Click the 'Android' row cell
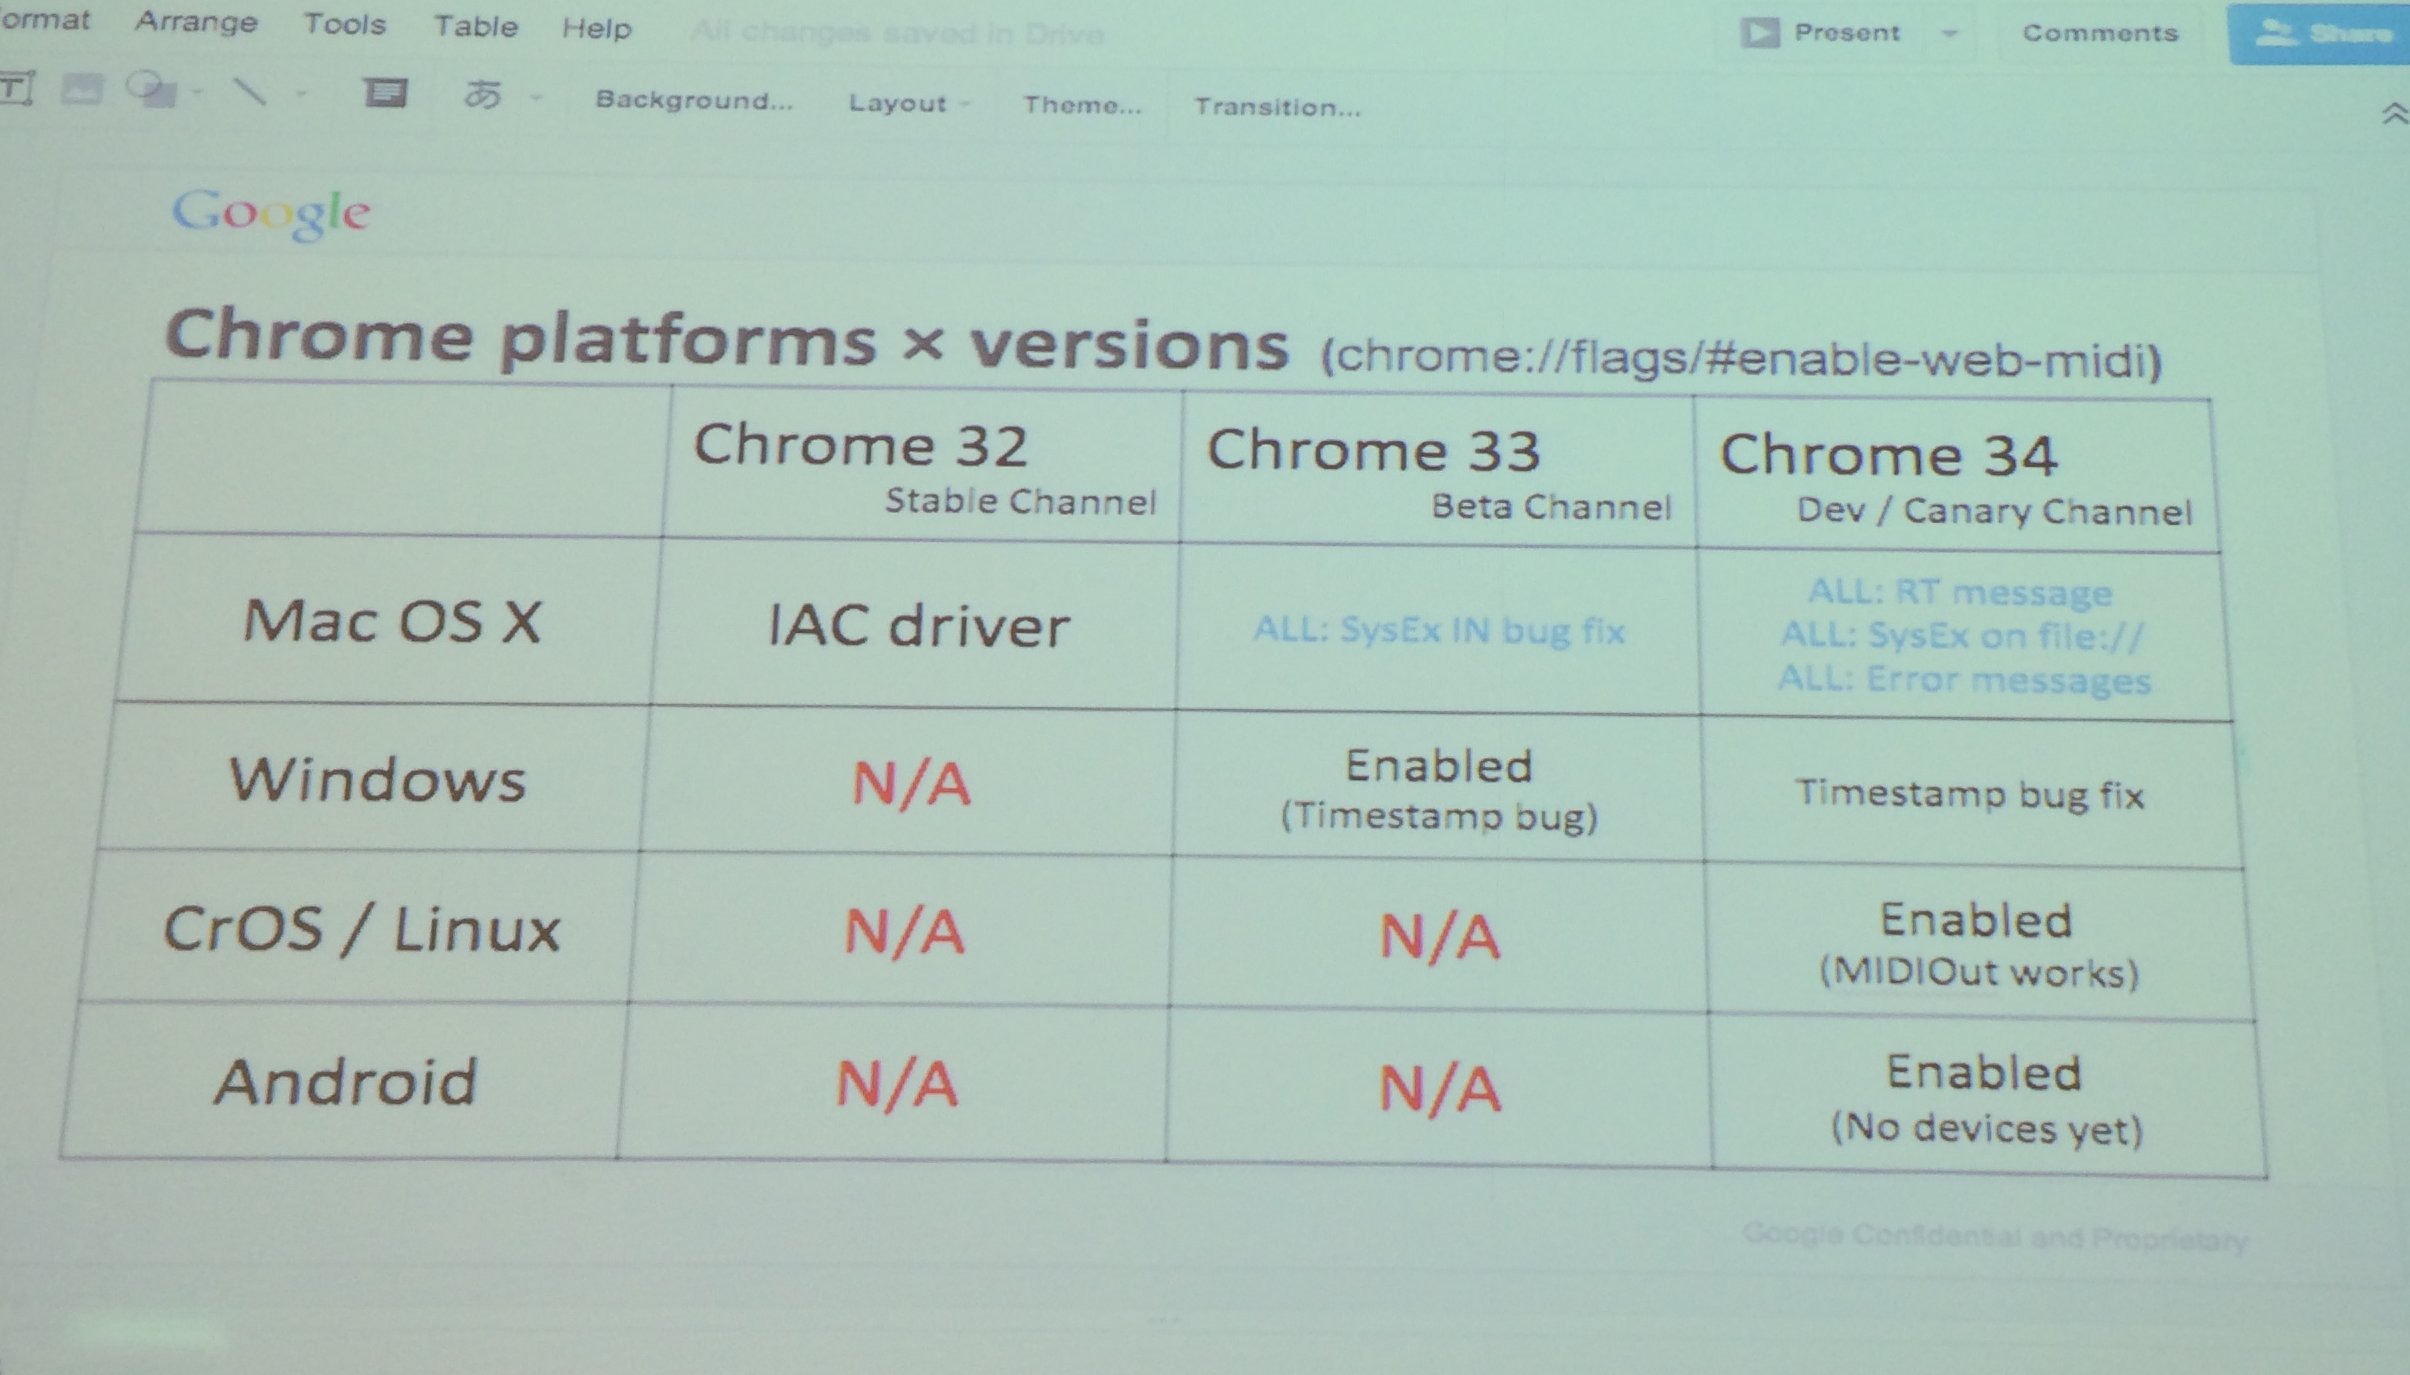 pos(346,1081)
